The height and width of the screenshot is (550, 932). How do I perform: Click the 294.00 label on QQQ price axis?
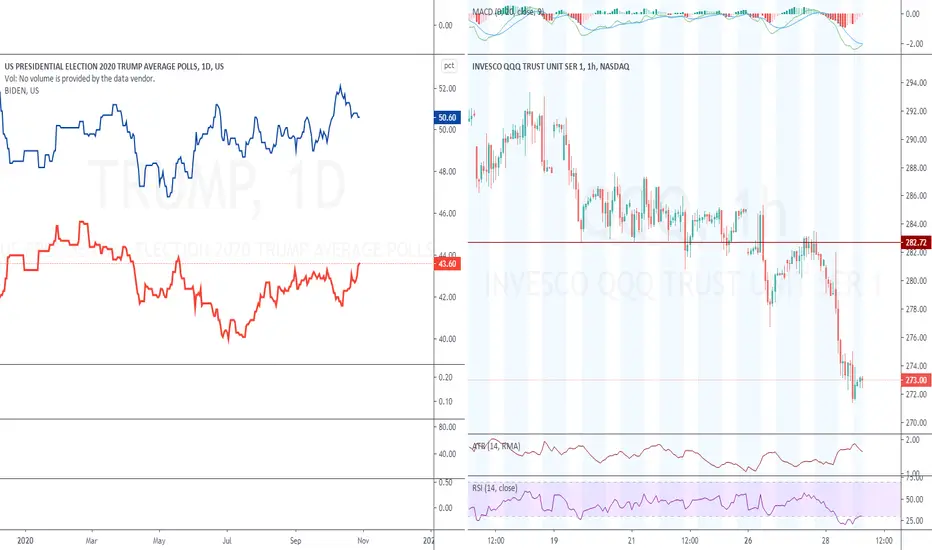coord(916,83)
